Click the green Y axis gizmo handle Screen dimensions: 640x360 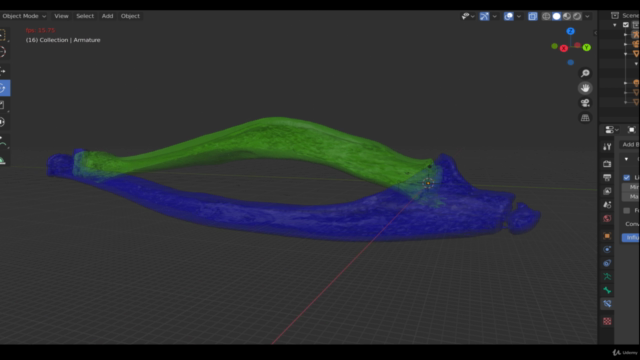(587, 48)
